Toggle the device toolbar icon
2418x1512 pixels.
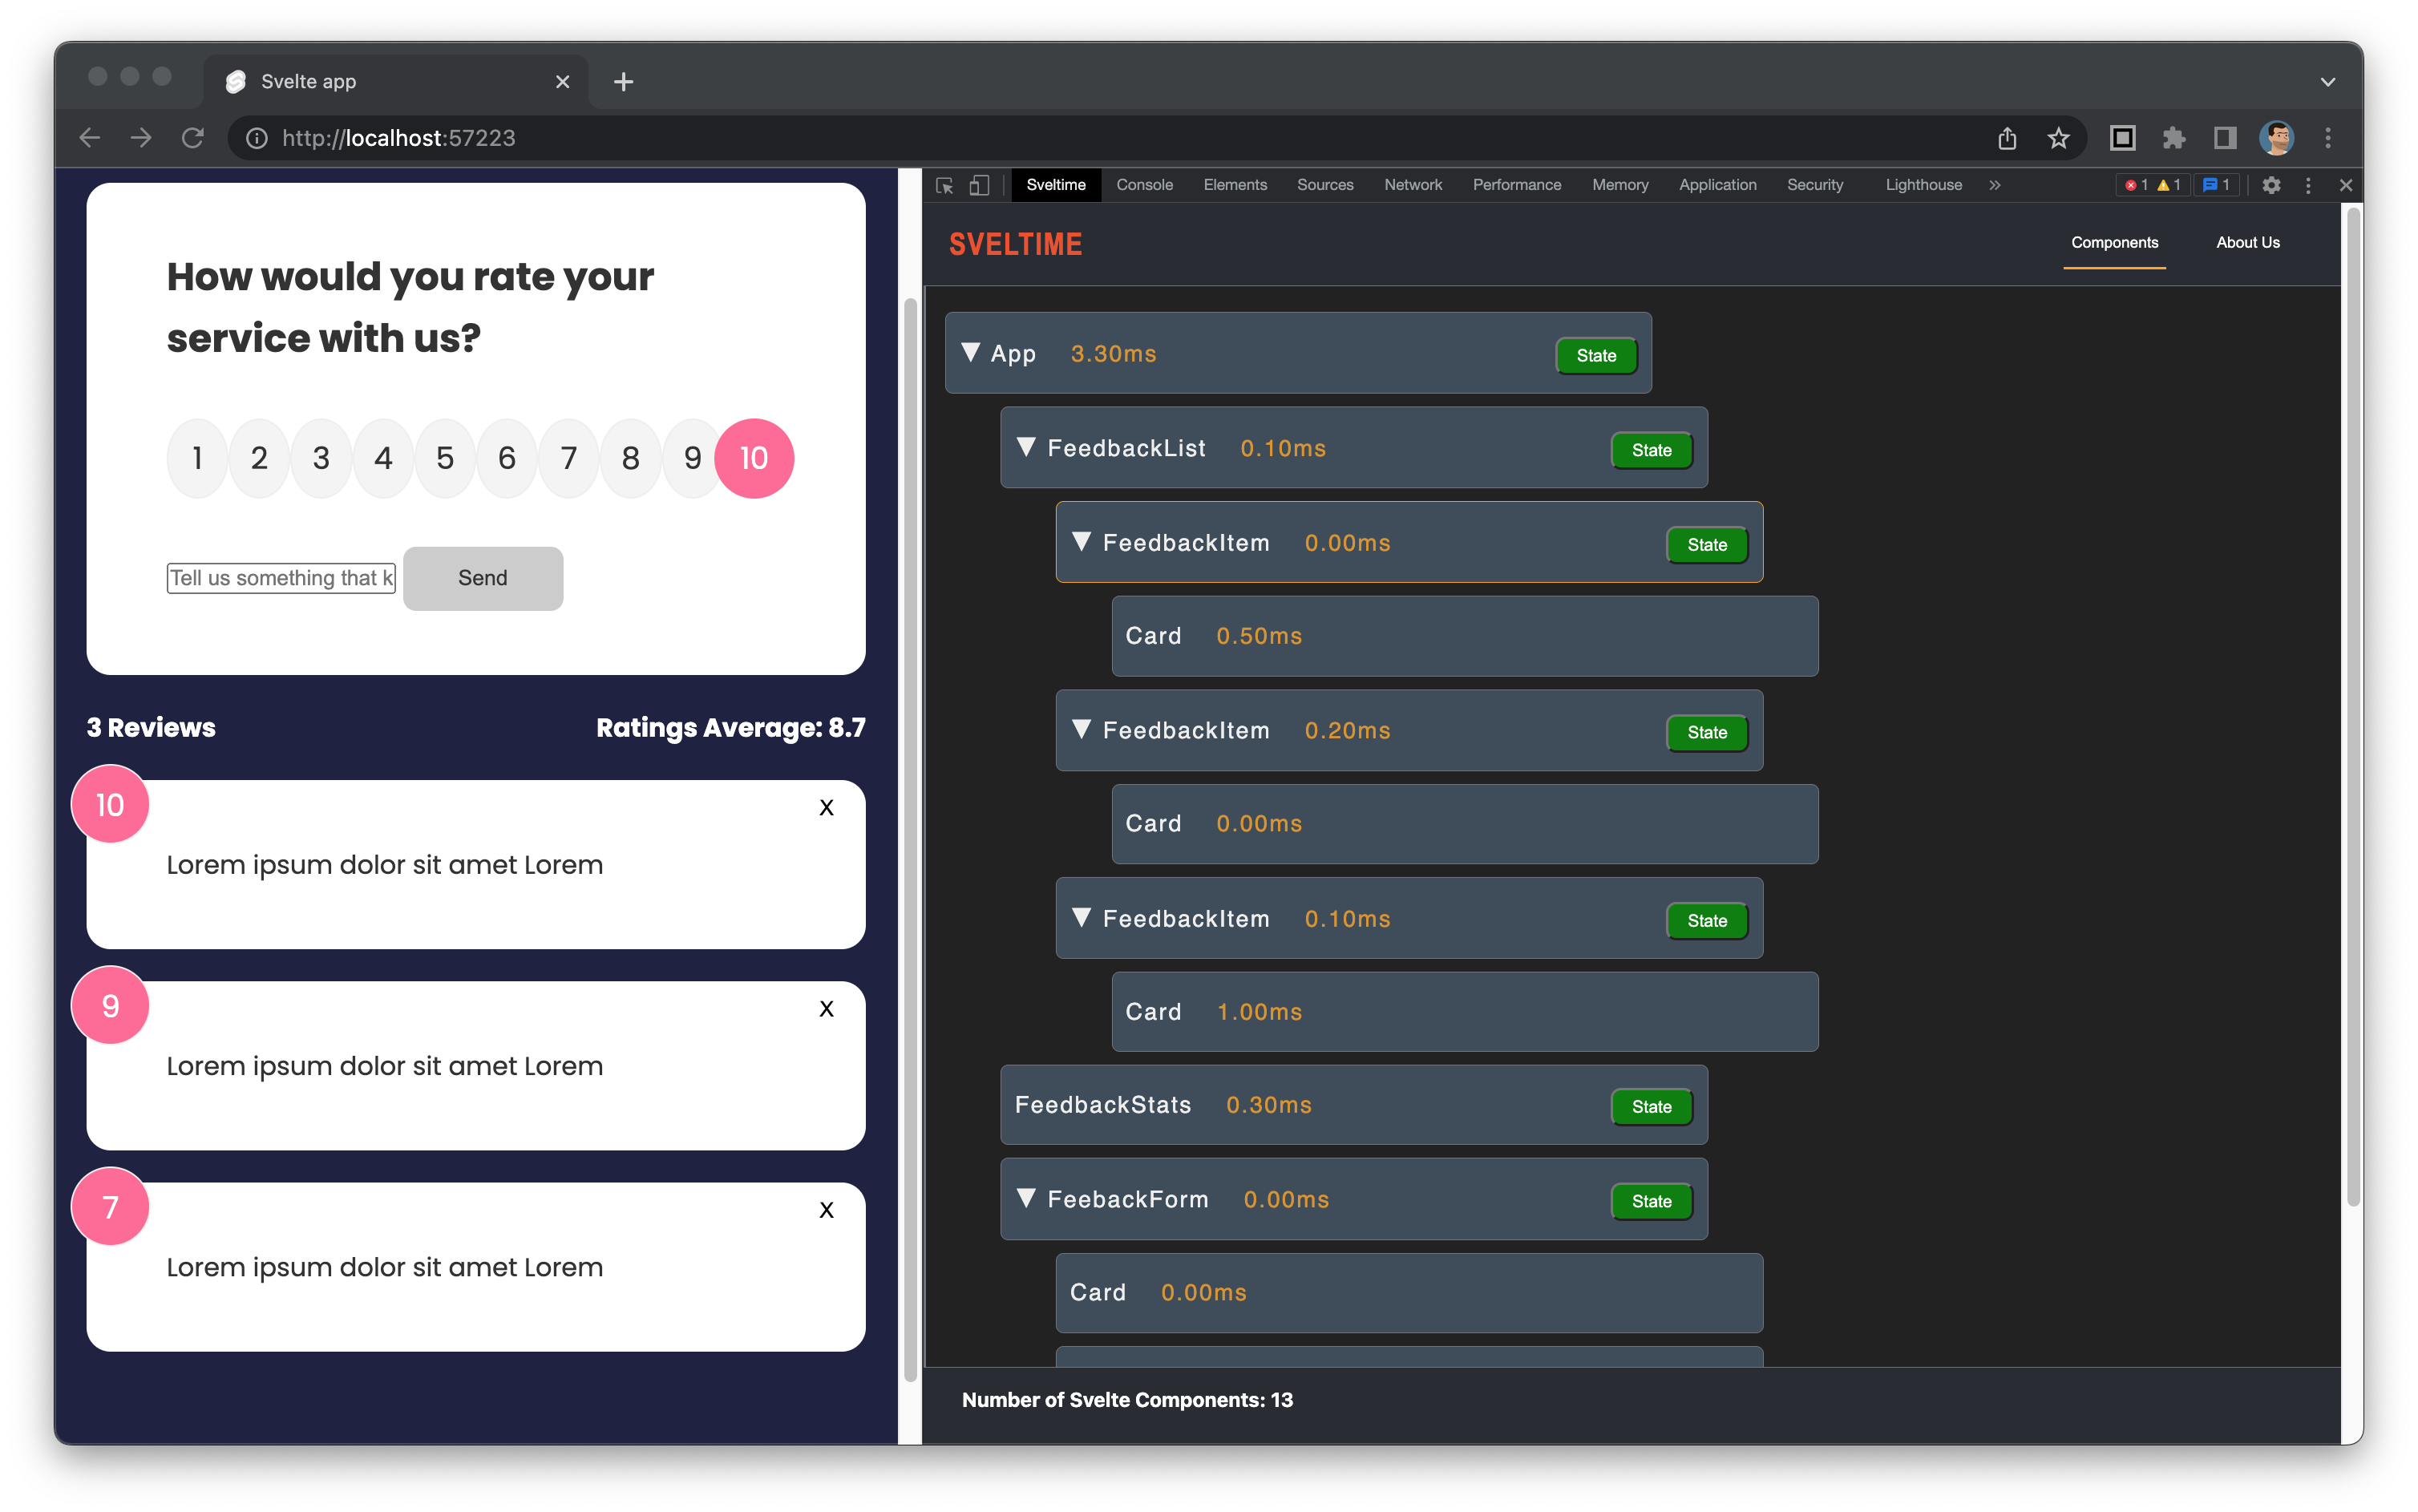[x=979, y=185]
